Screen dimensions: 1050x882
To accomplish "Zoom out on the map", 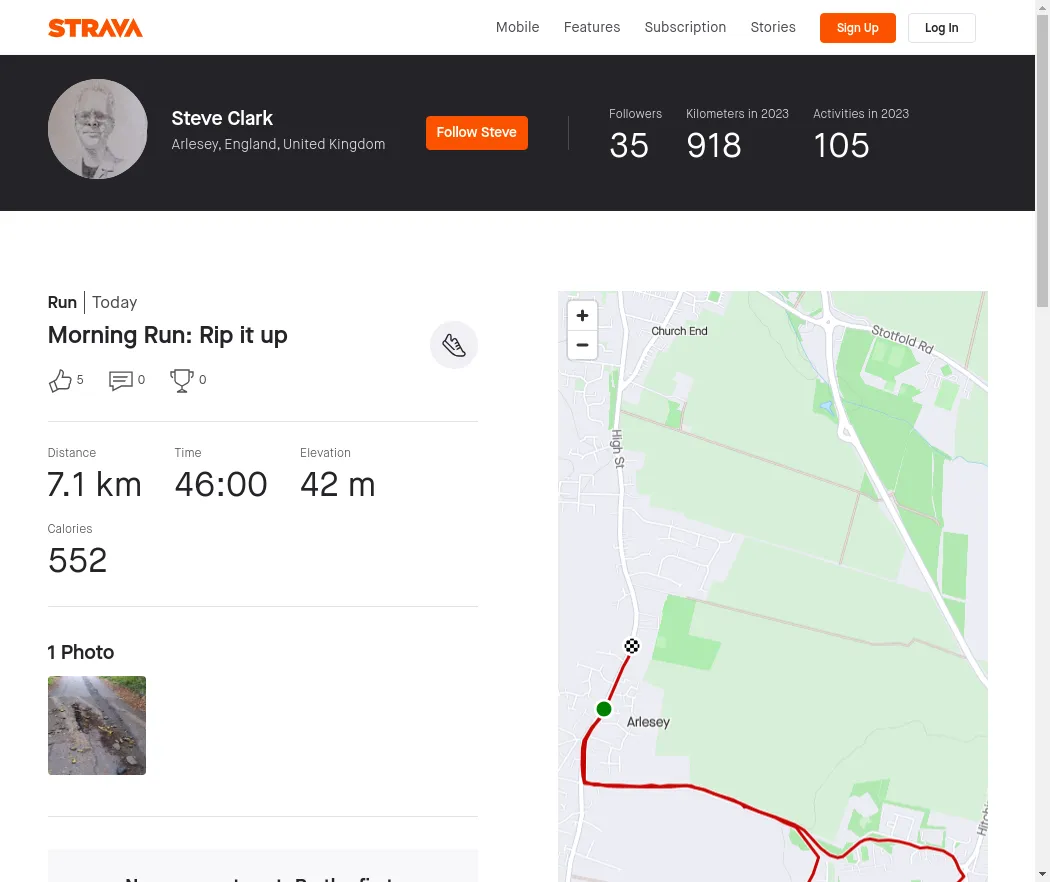I will click(x=582, y=346).
